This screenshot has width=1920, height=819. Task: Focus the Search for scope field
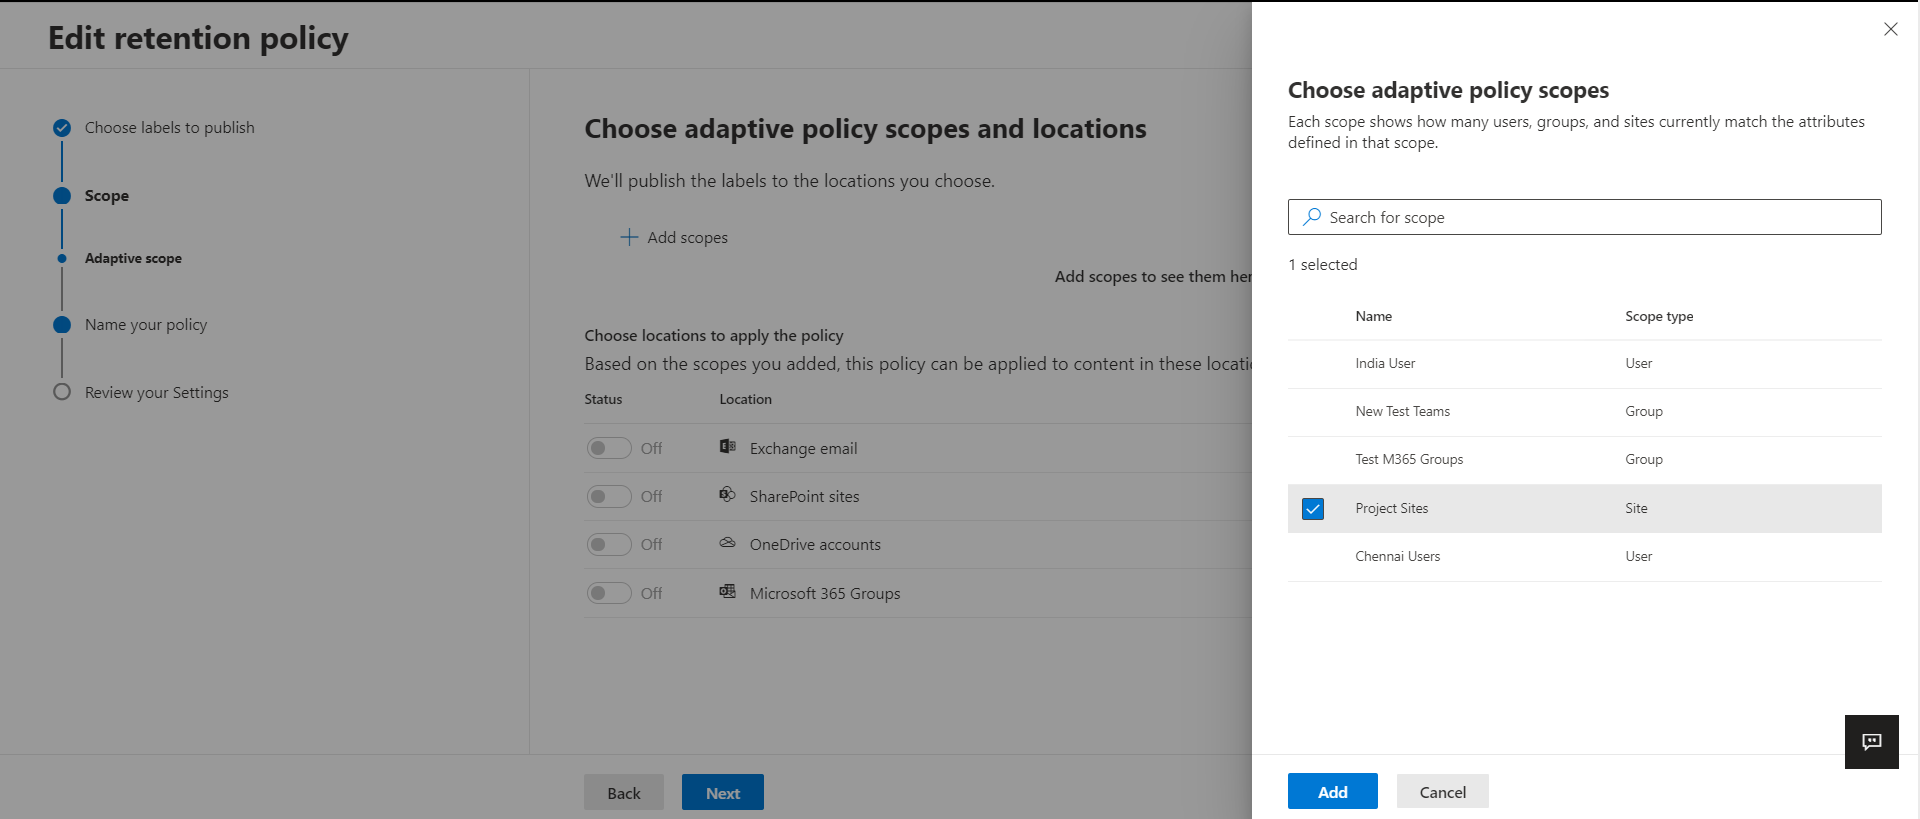(1584, 217)
